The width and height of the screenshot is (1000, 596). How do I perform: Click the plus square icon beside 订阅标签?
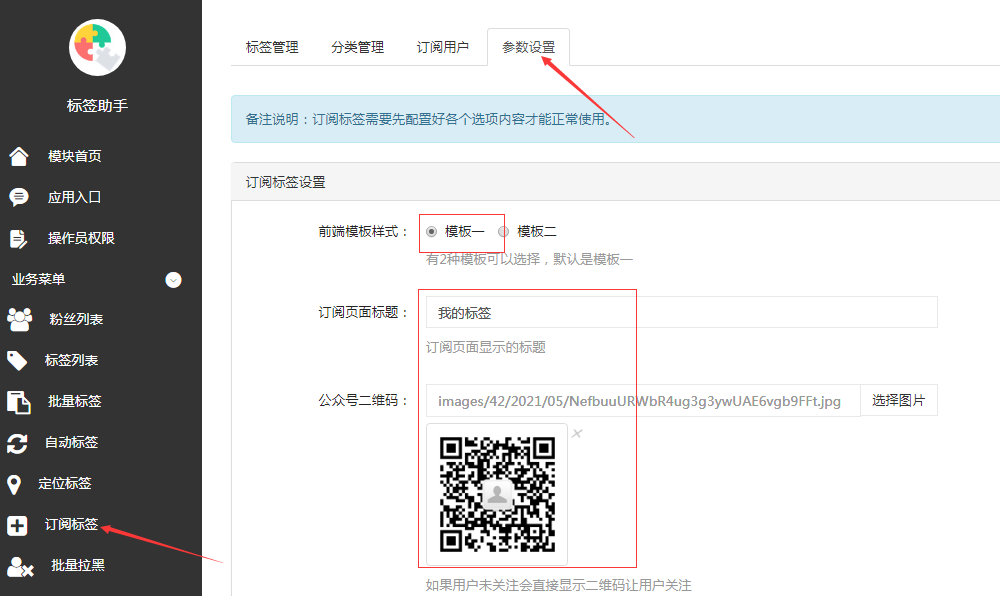click(x=17, y=525)
